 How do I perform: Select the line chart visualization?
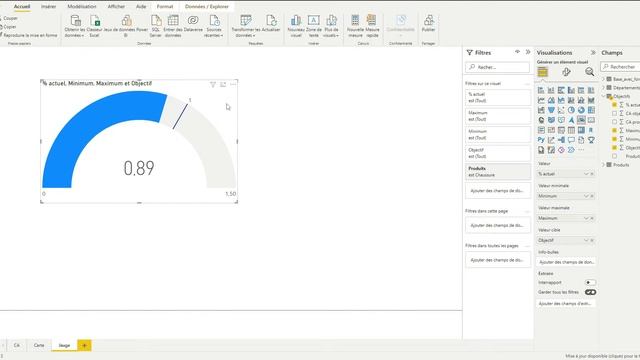pos(541,100)
